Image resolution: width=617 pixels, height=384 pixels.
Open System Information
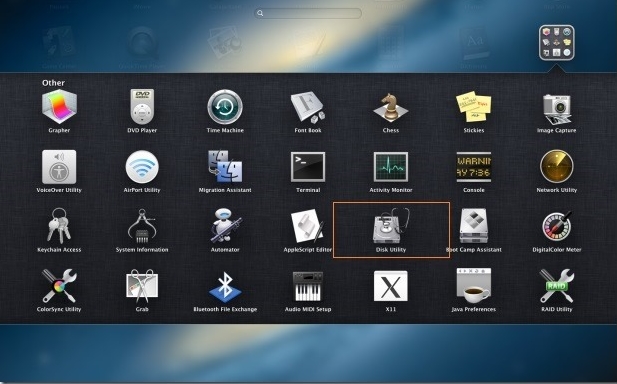pos(142,226)
